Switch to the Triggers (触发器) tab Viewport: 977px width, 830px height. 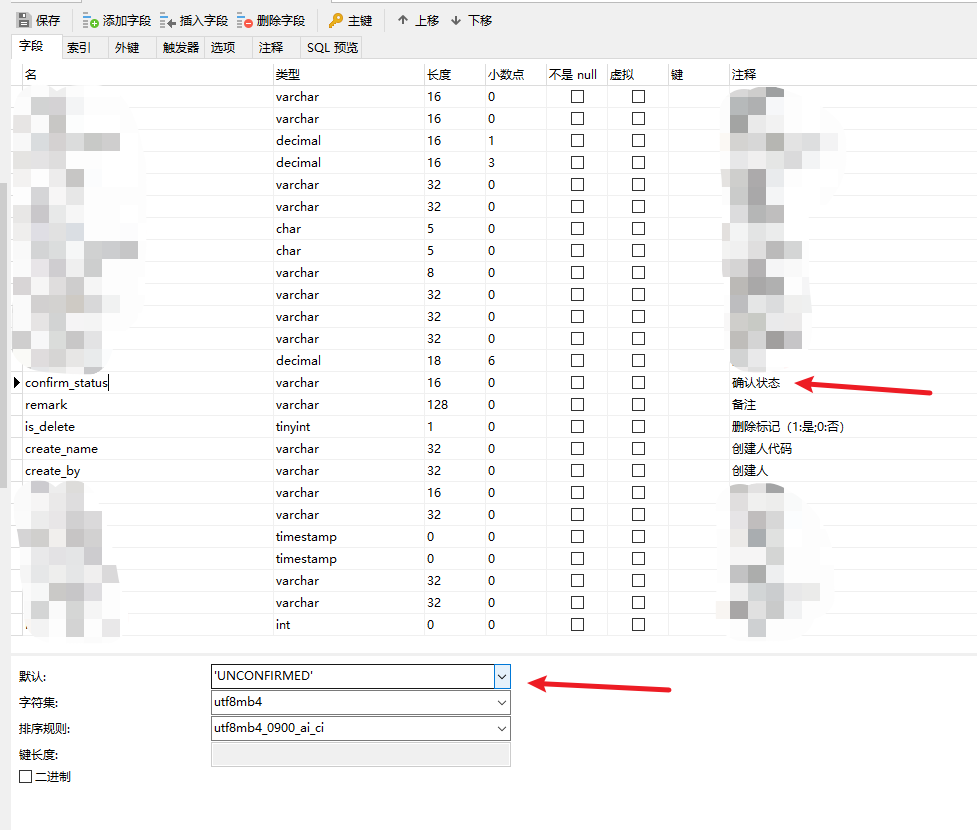181,47
